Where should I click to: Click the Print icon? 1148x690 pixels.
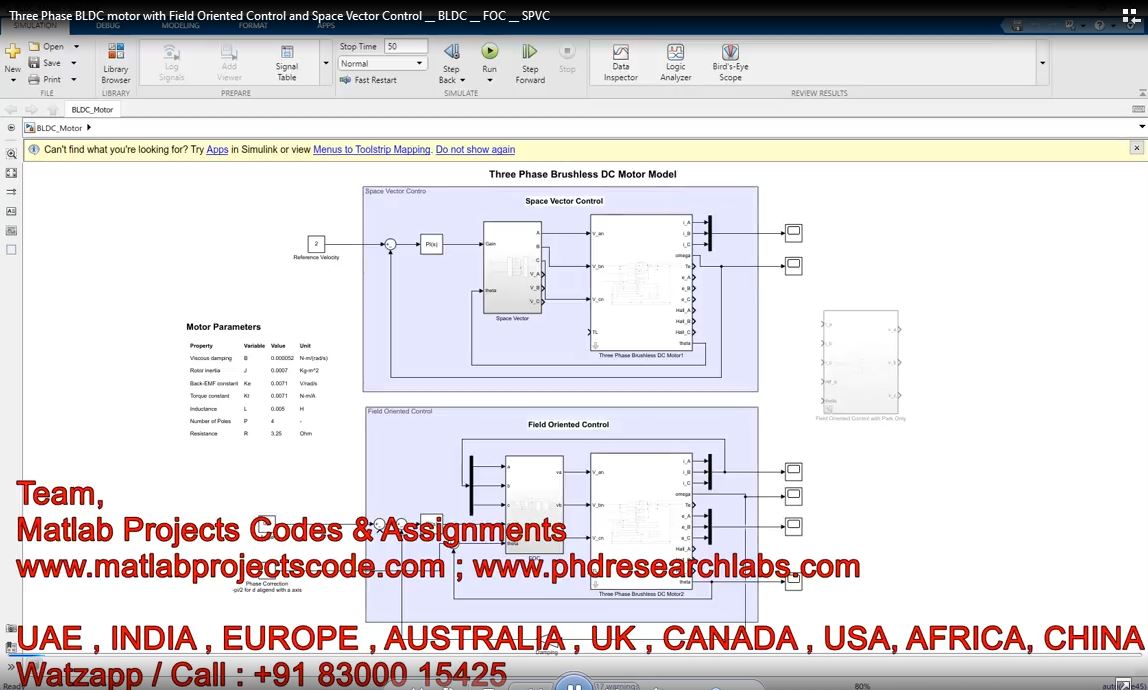(34, 79)
